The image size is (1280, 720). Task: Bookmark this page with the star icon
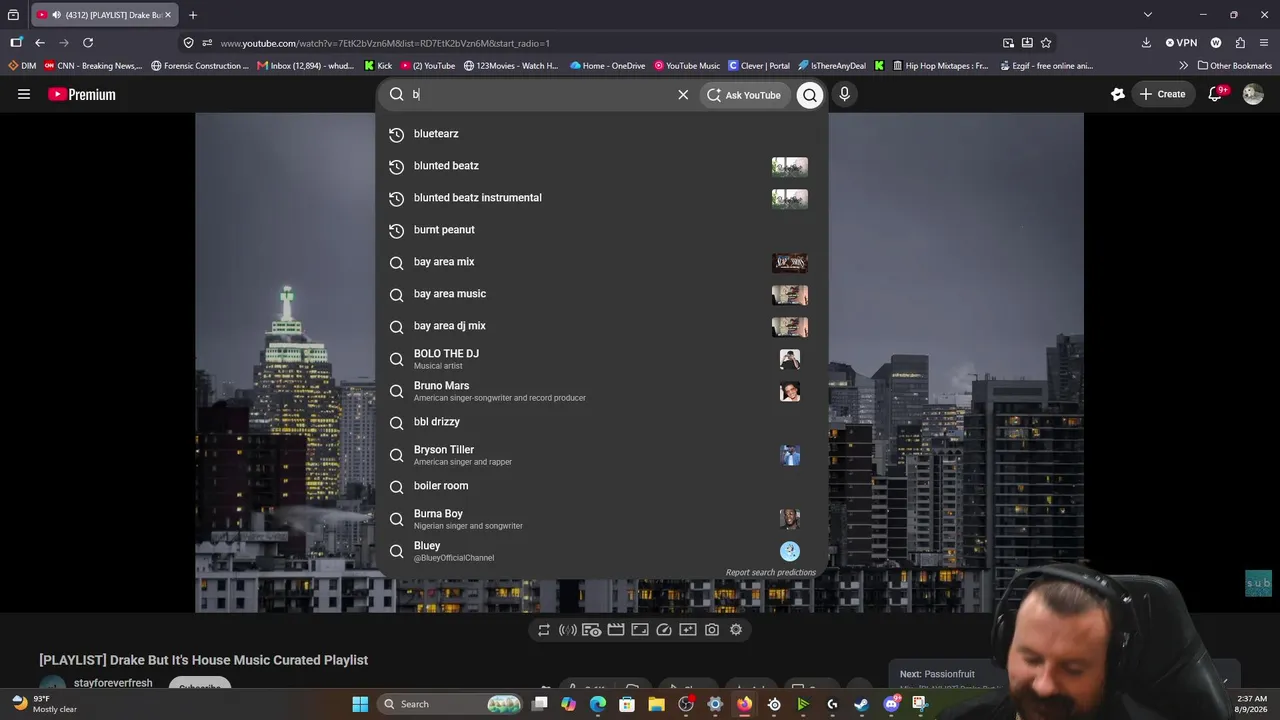(1046, 43)
